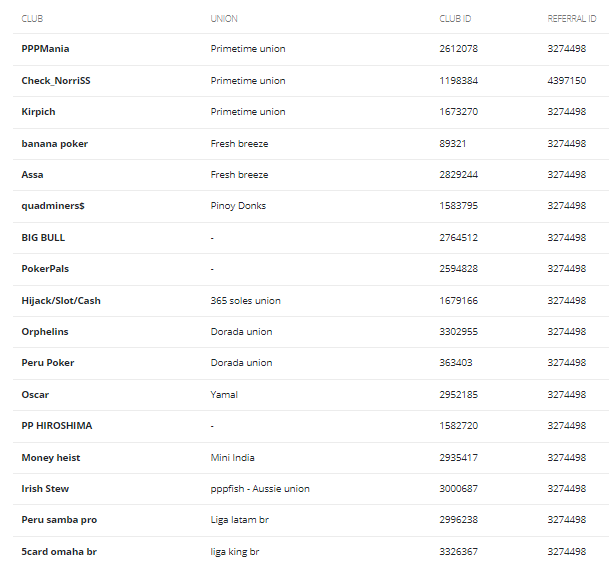Click Fresh breeze union for Assa
609x571 pixels.
click(239, 175)
